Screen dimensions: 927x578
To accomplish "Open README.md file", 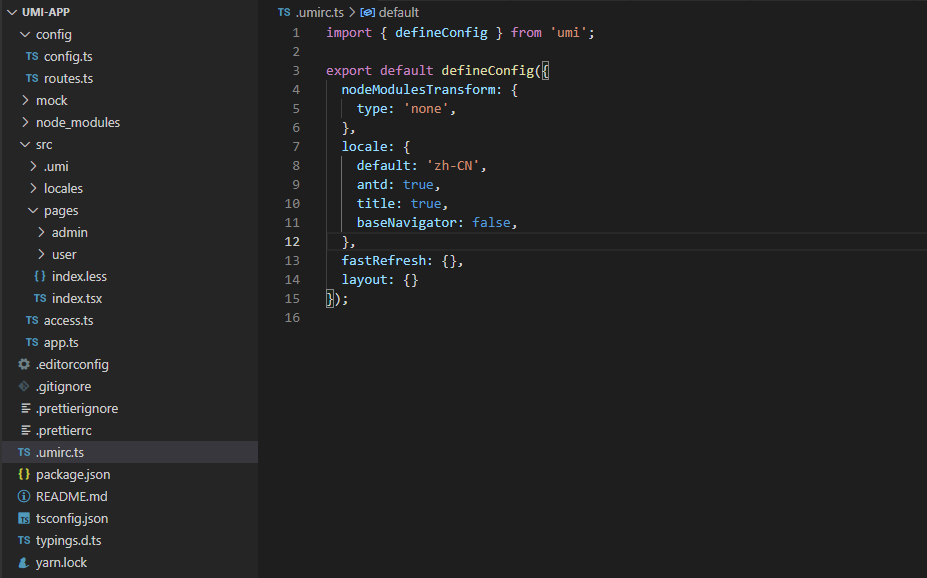I will [72, 496].
